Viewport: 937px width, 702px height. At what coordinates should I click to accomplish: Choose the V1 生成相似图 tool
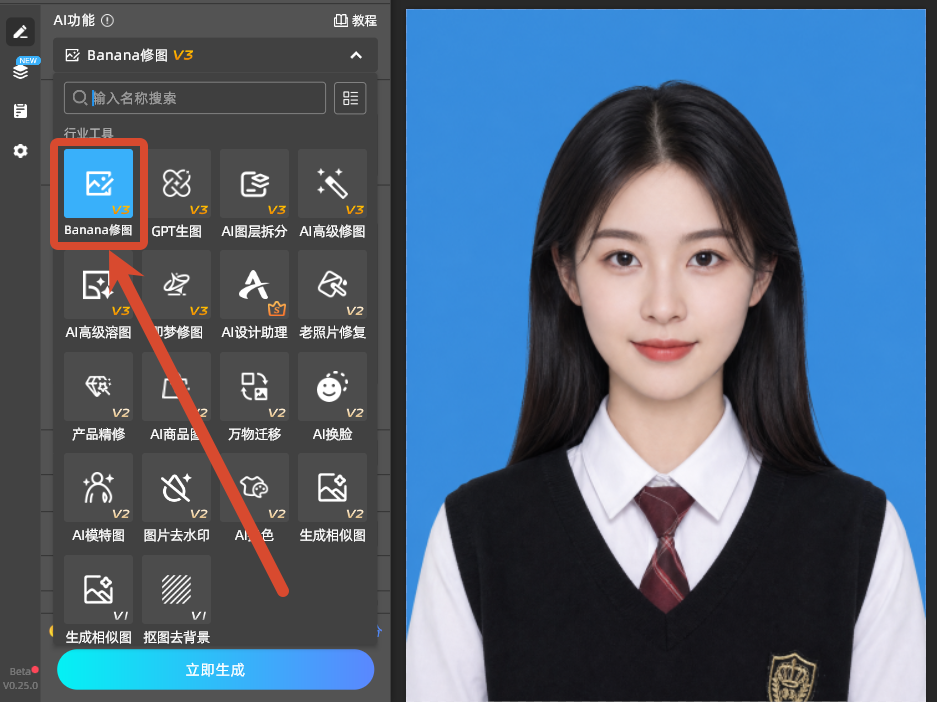99,590
